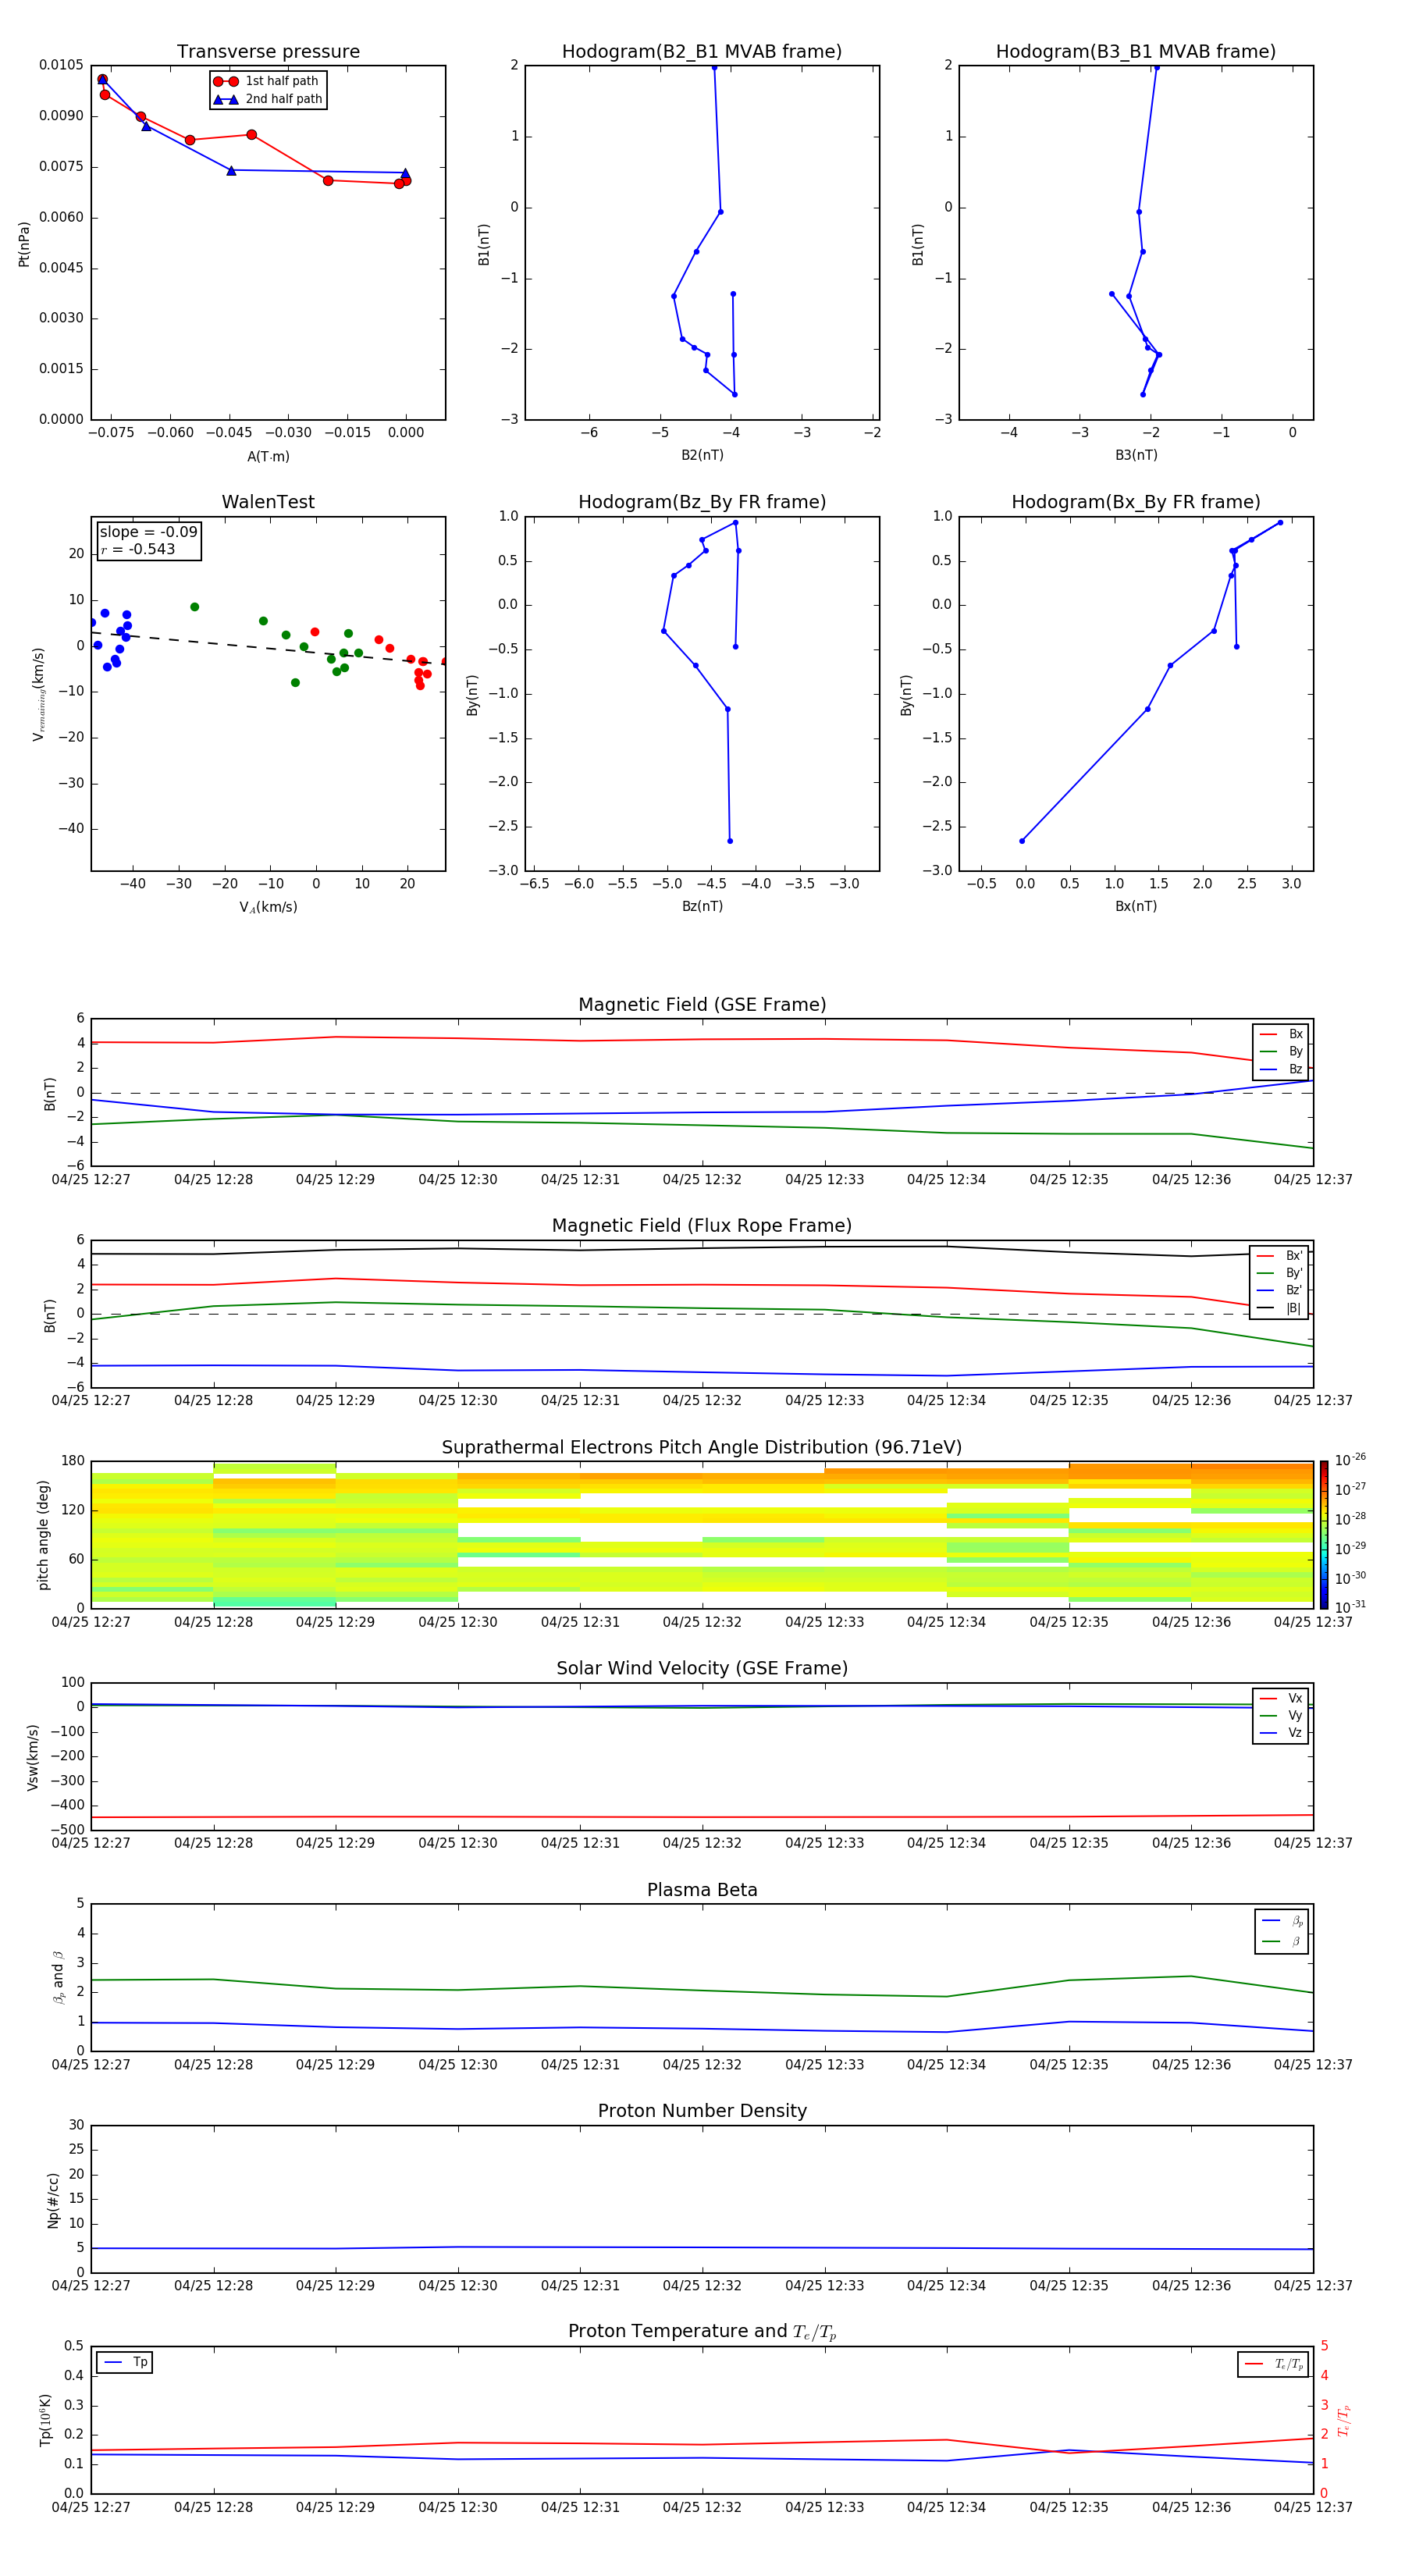Click the "Proton Number Density" title
The image size is (1405, 2576).
tap(702, 2112)
